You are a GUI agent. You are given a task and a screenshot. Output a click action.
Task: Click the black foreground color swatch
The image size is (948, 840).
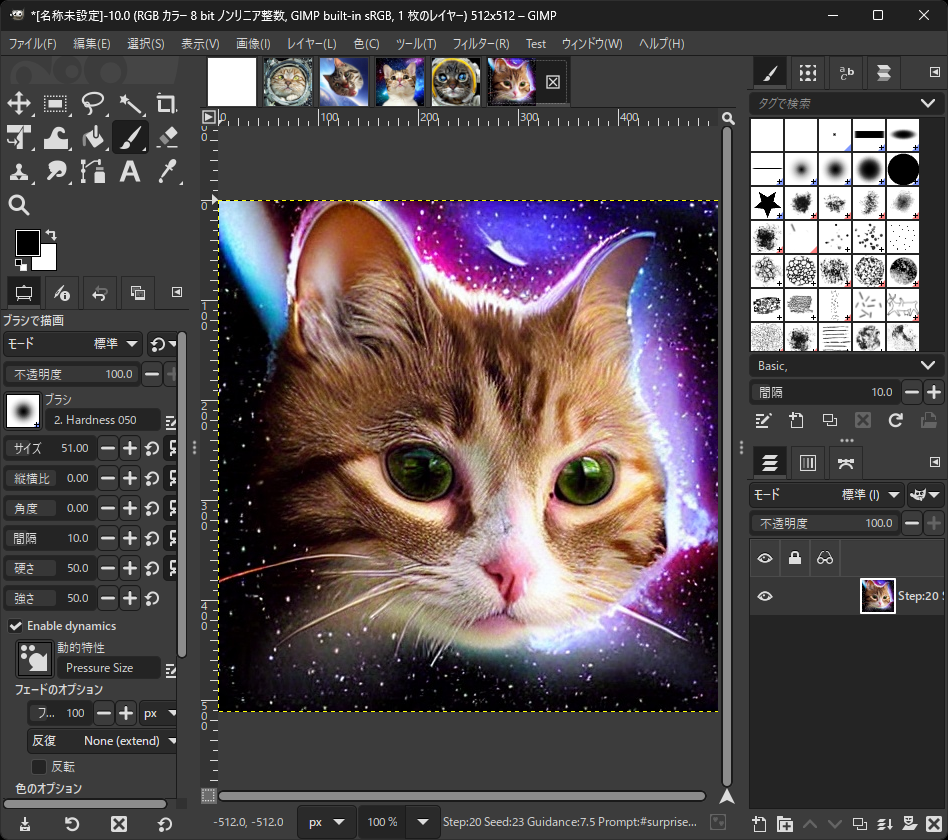[x=27, y=242]
